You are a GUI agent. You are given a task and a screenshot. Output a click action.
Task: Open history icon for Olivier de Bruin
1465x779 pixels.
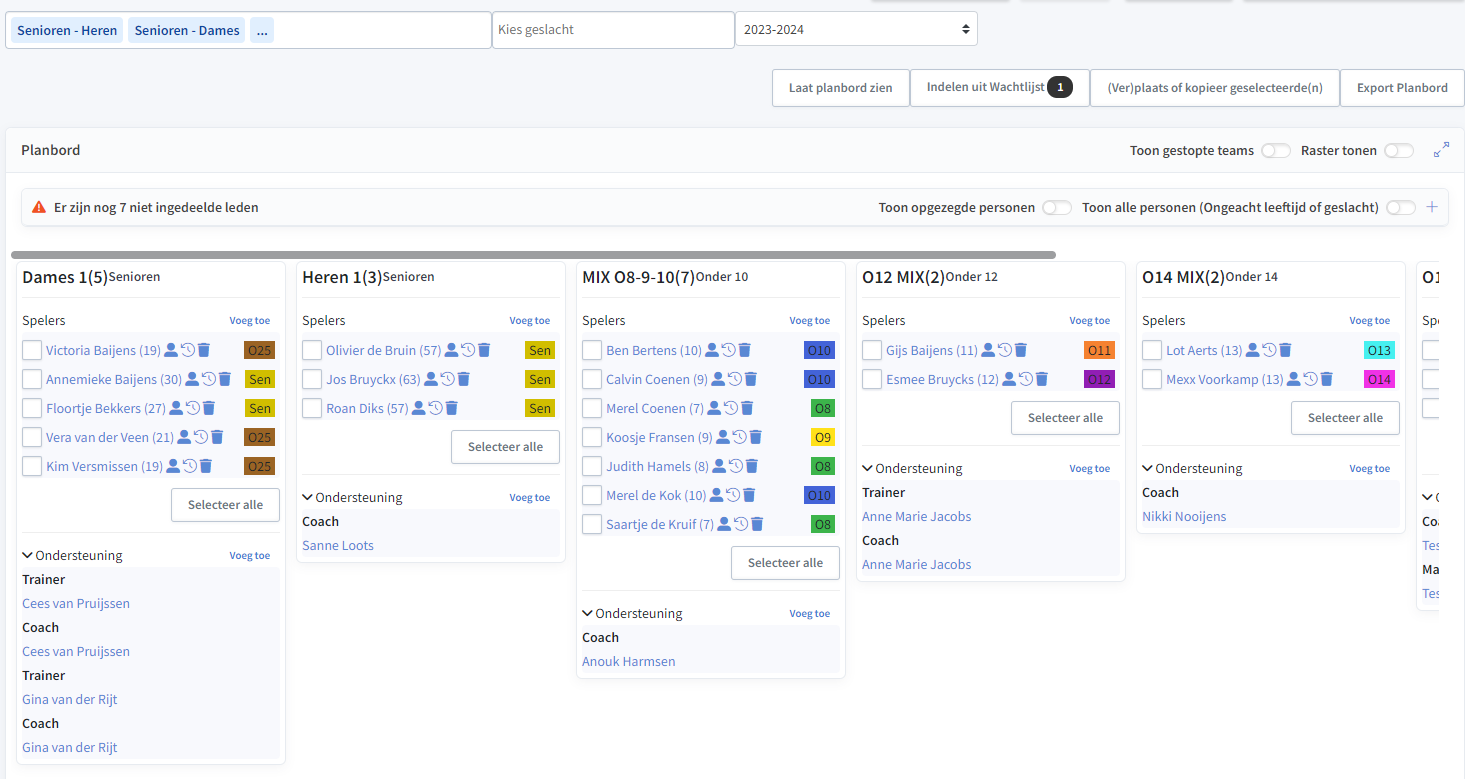click(467, 350)
